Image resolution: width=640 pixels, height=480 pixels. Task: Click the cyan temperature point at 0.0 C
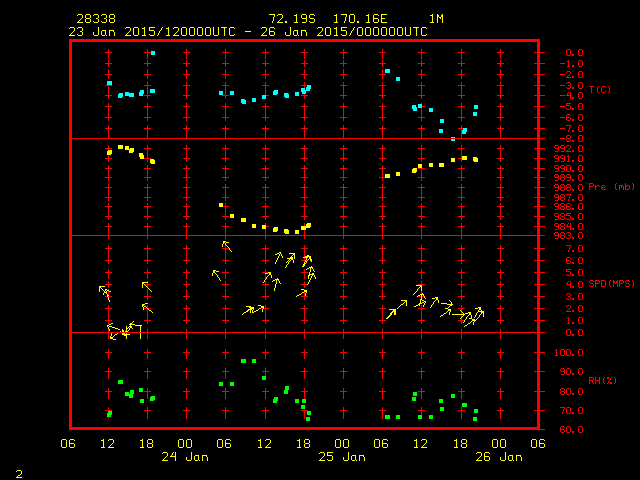click(x=153, y=53)
